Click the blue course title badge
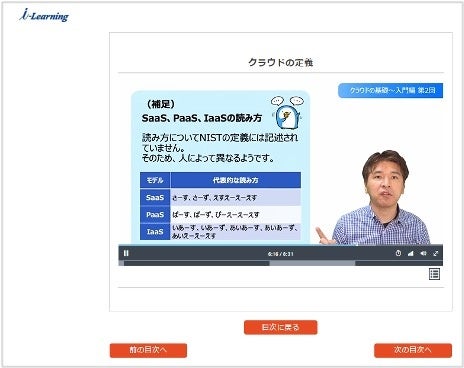 [x=390, y=90]
